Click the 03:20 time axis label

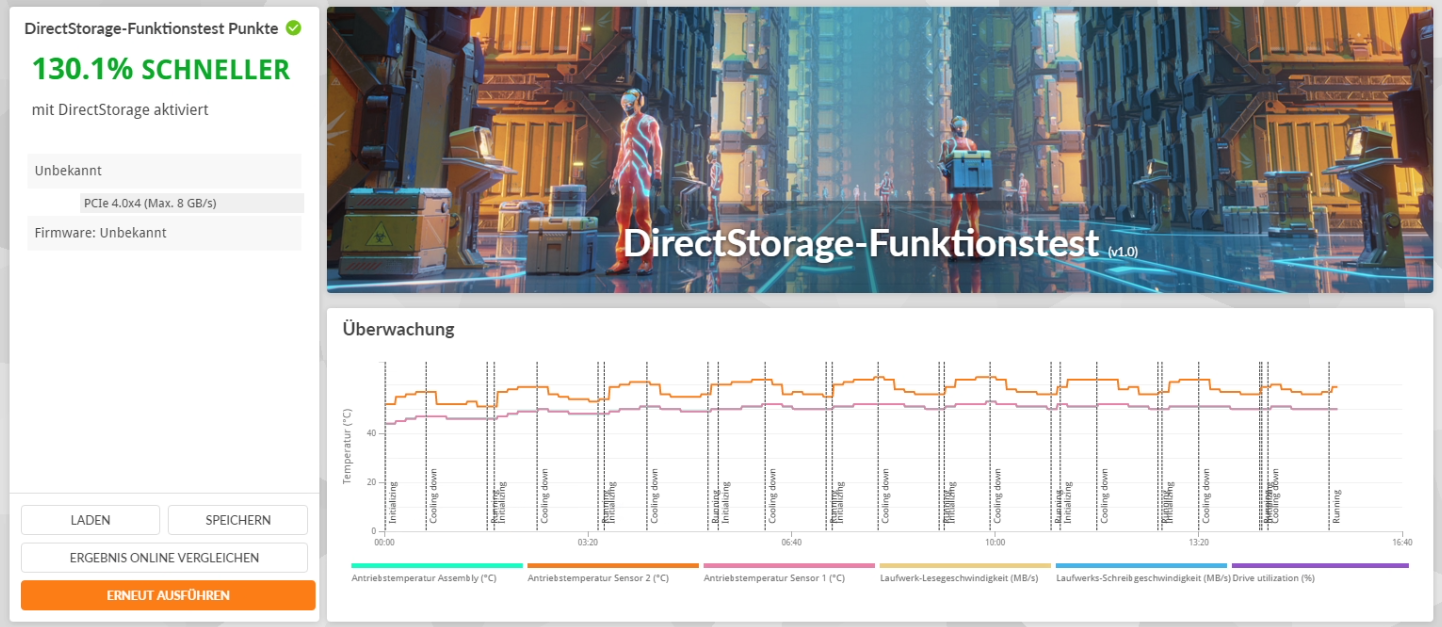point(588,543)
